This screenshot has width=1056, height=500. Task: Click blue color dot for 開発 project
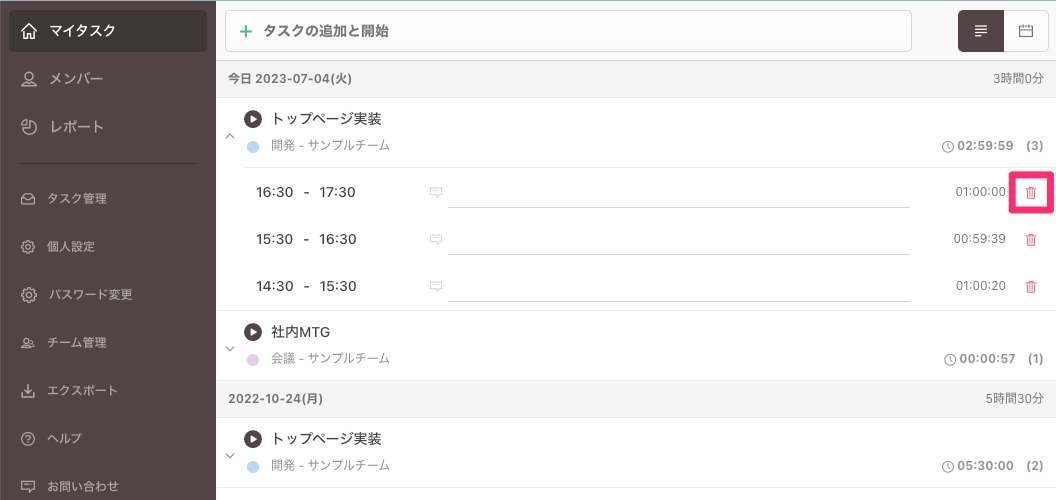coord(253,146)
